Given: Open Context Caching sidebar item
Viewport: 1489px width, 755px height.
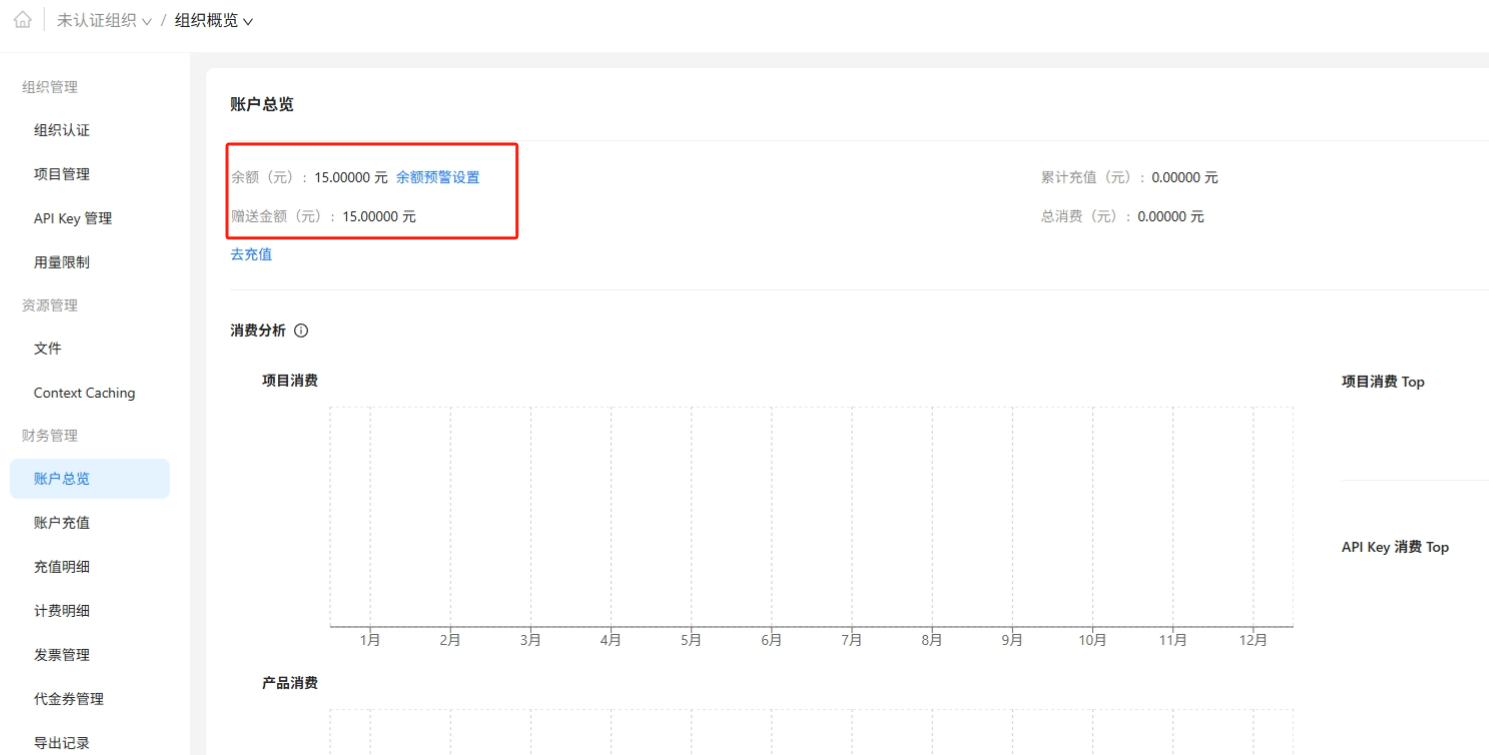Looking at the screenshot, I should 84,393.
